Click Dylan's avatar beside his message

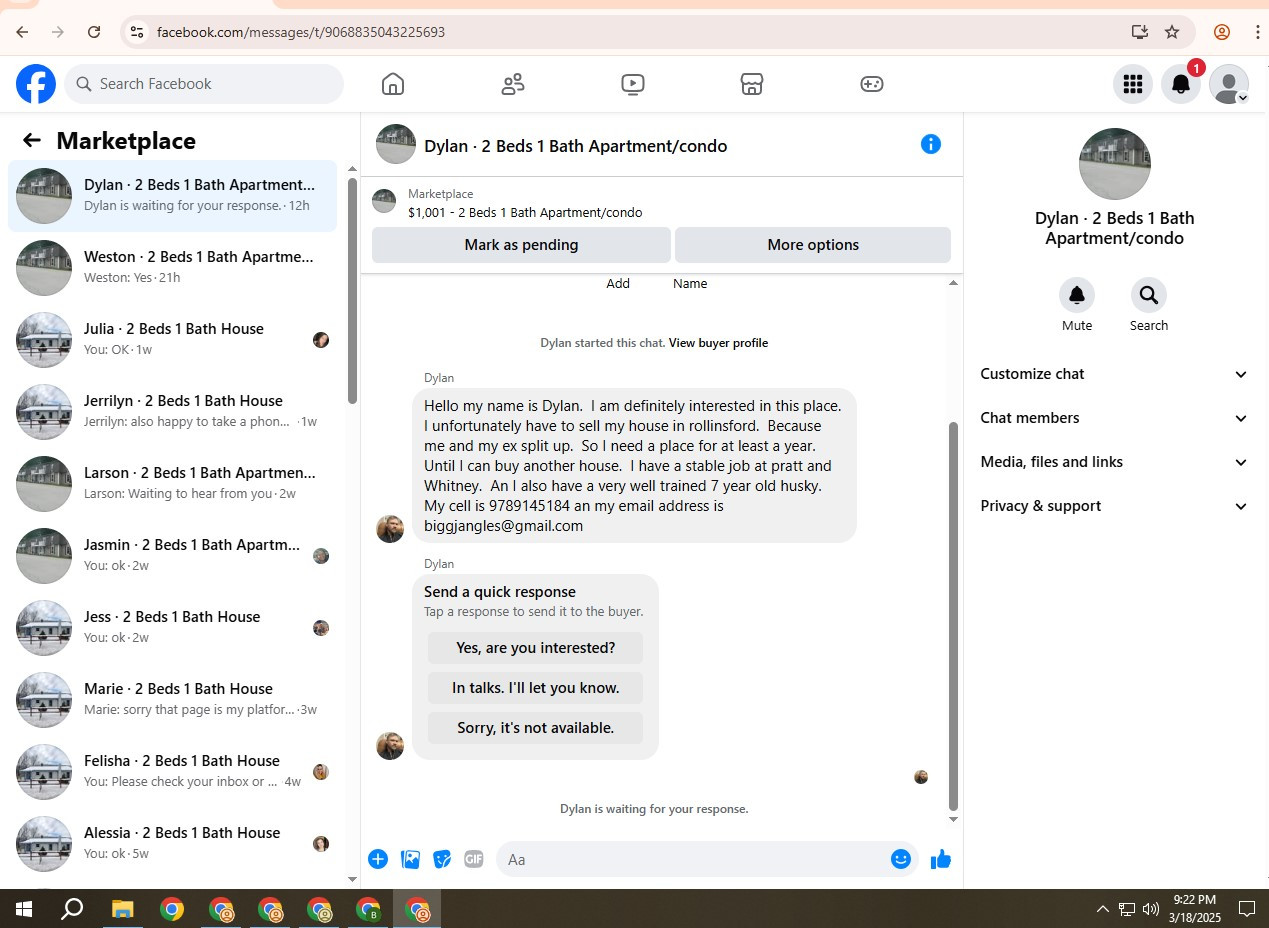coord(390,529)
